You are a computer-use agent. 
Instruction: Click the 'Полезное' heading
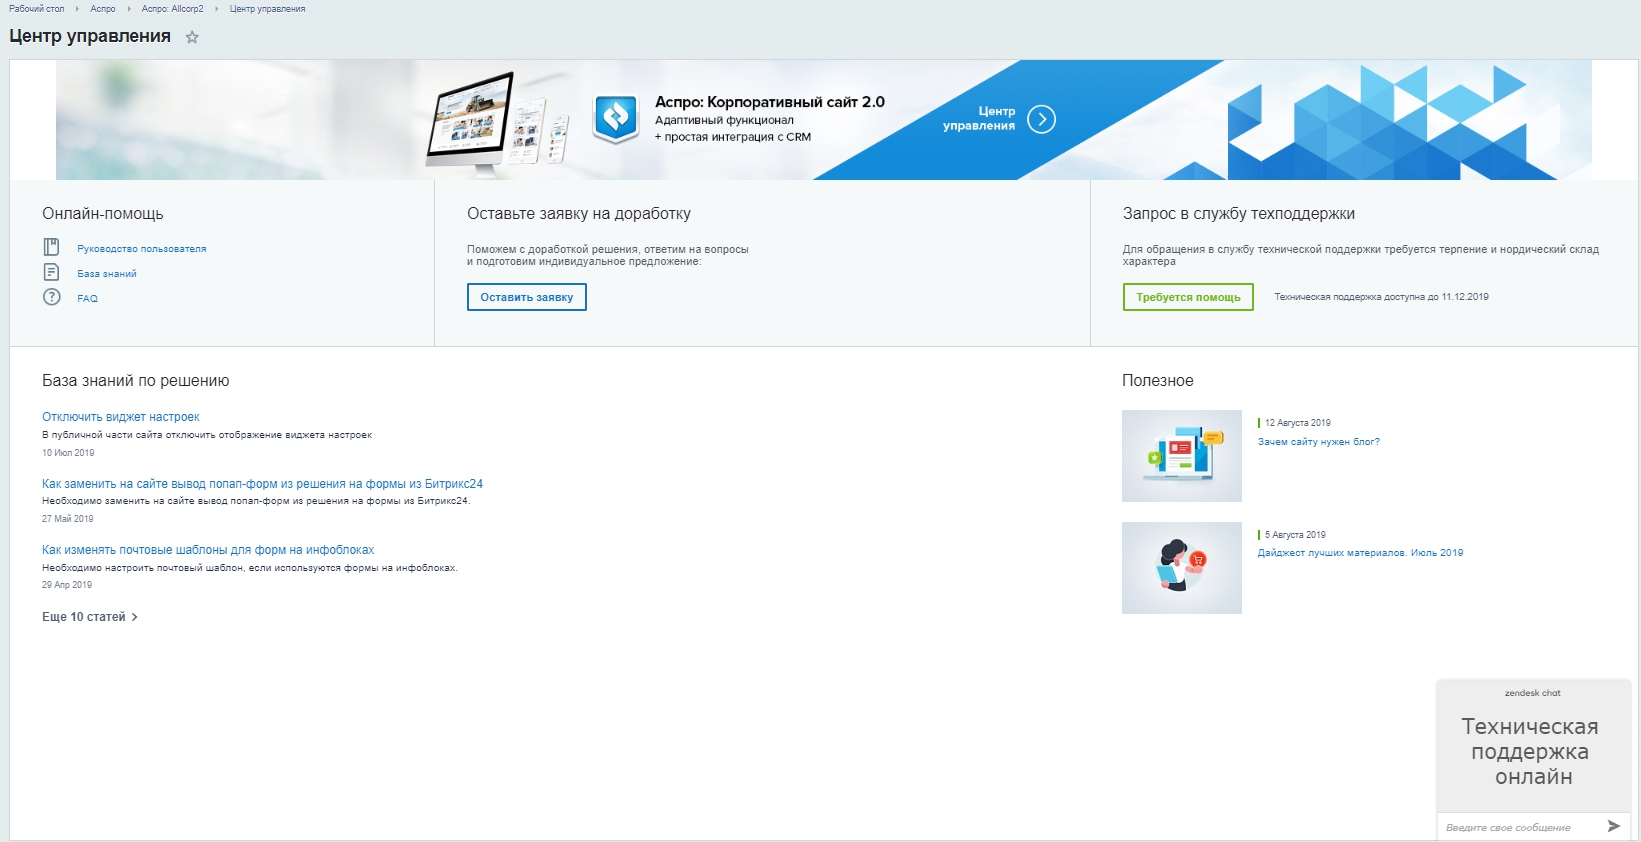coord(1158,381)
